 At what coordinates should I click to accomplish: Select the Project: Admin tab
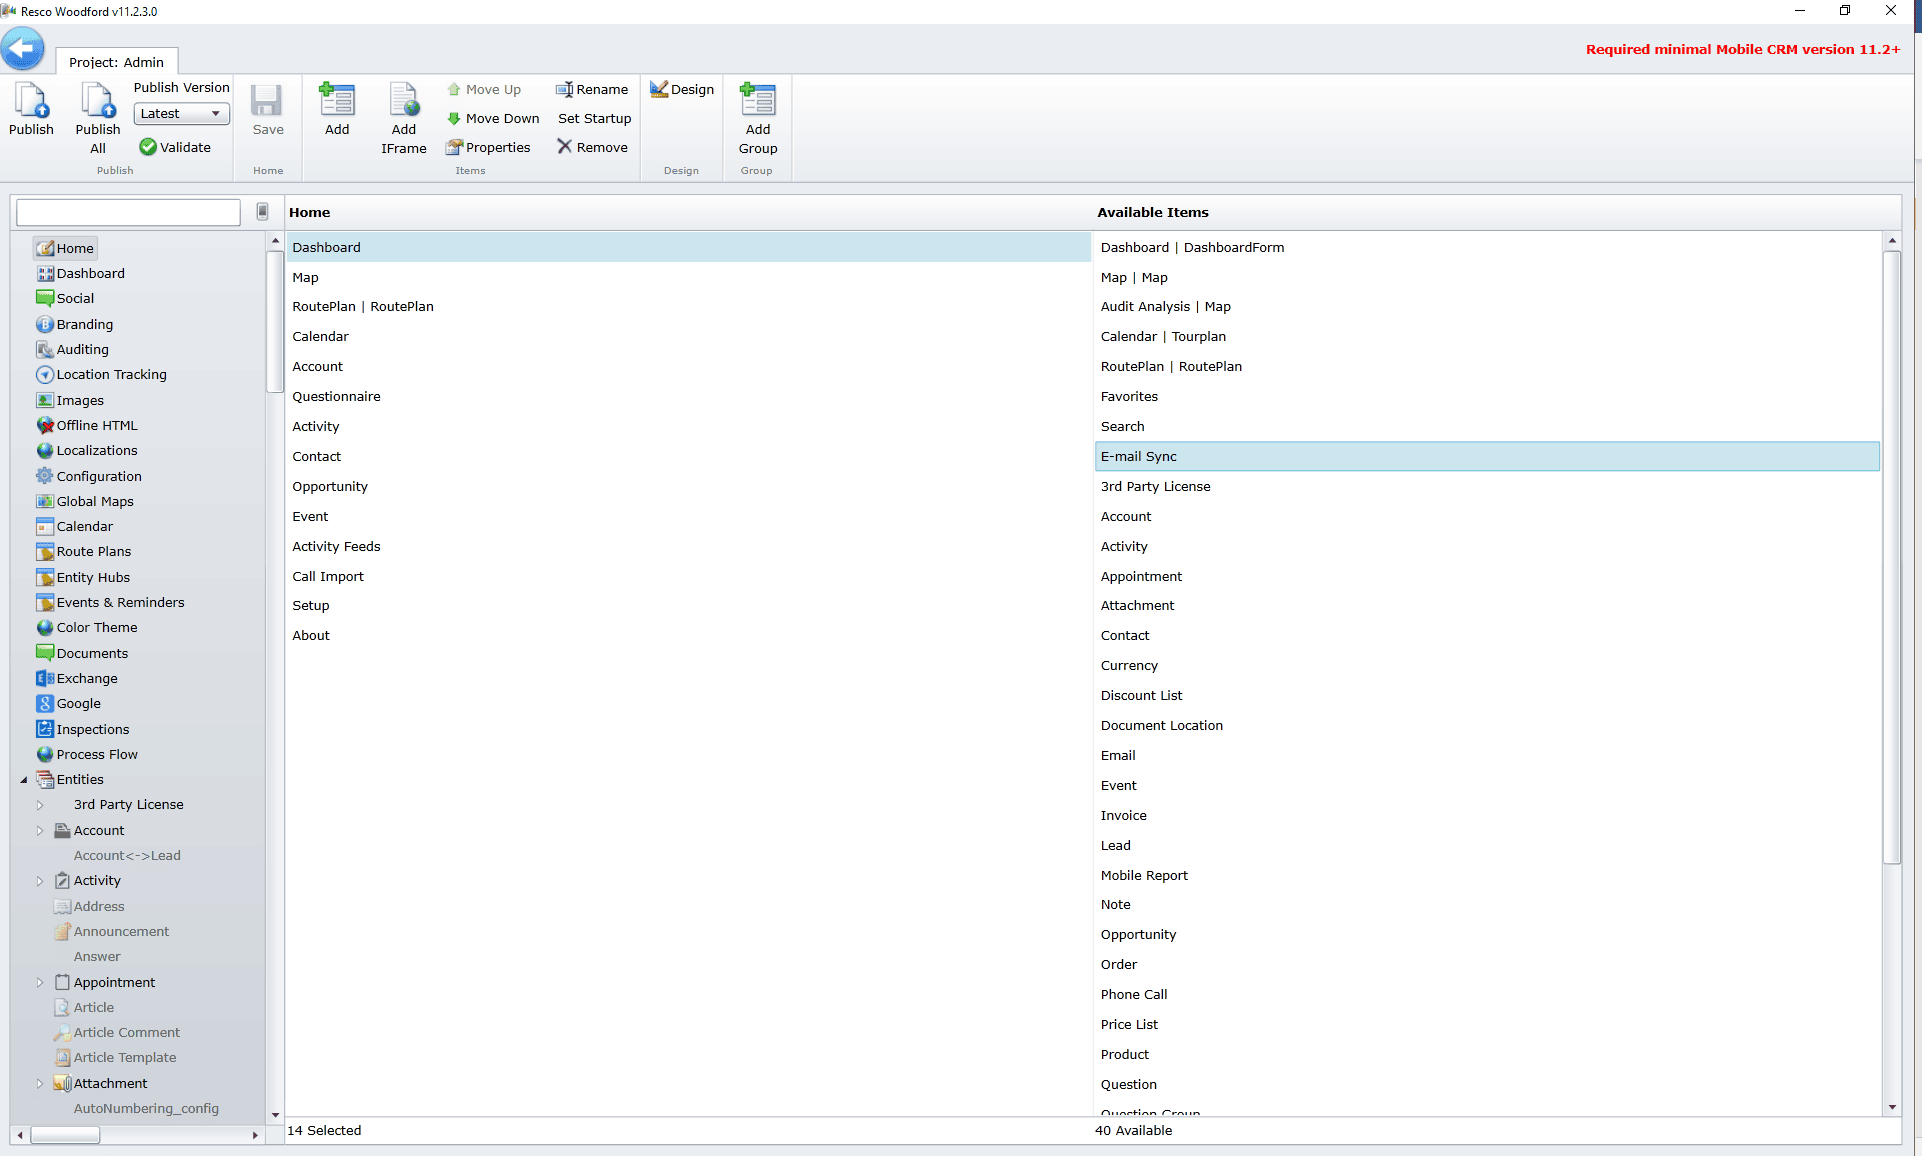point(116,62)
